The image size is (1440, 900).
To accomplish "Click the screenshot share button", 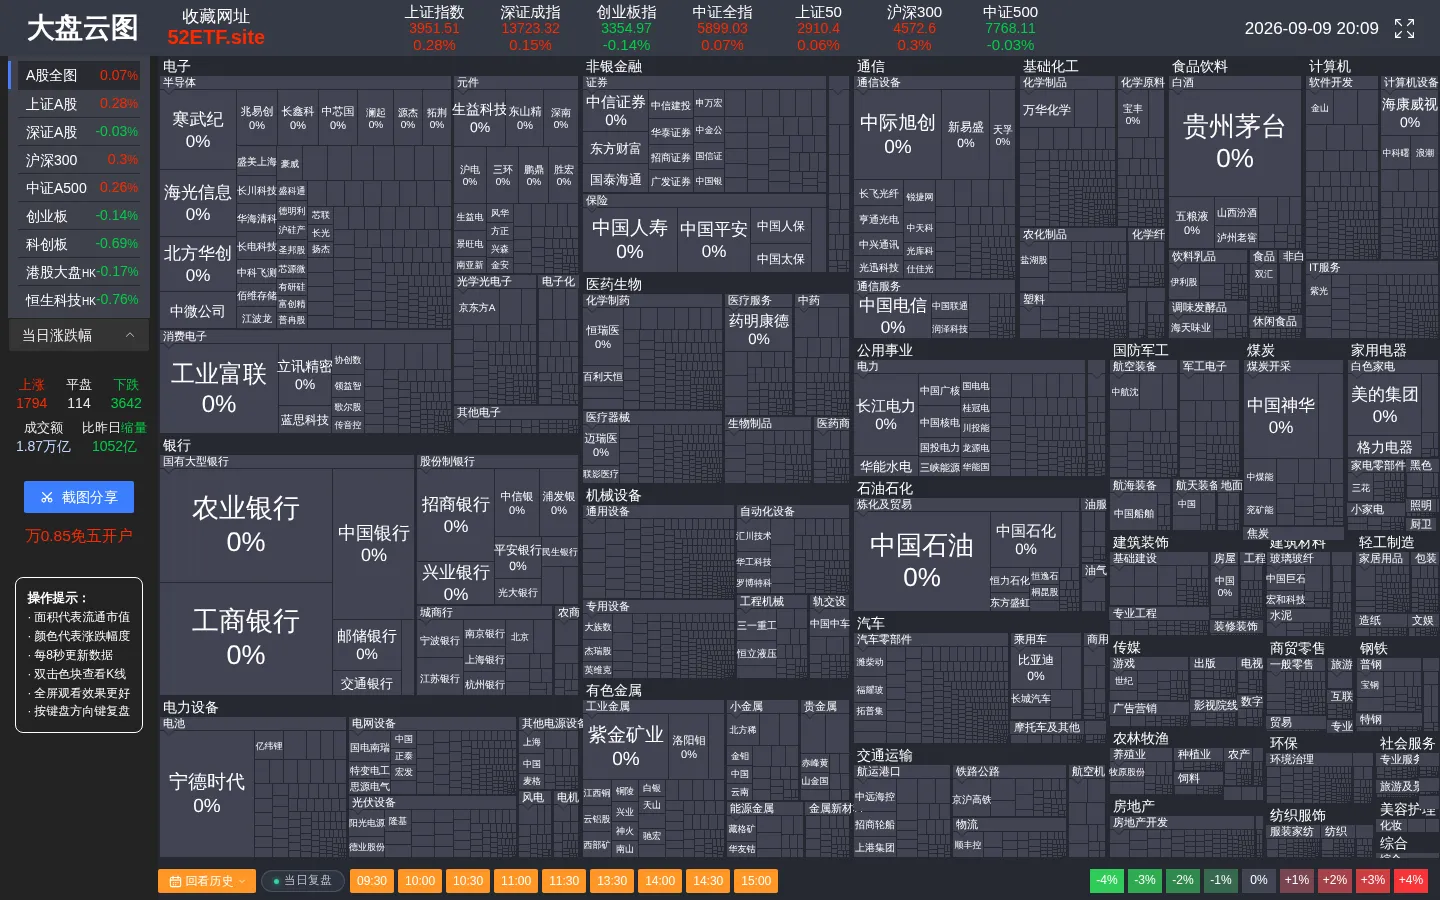I will pyautogui.click(x=79, y=497).
